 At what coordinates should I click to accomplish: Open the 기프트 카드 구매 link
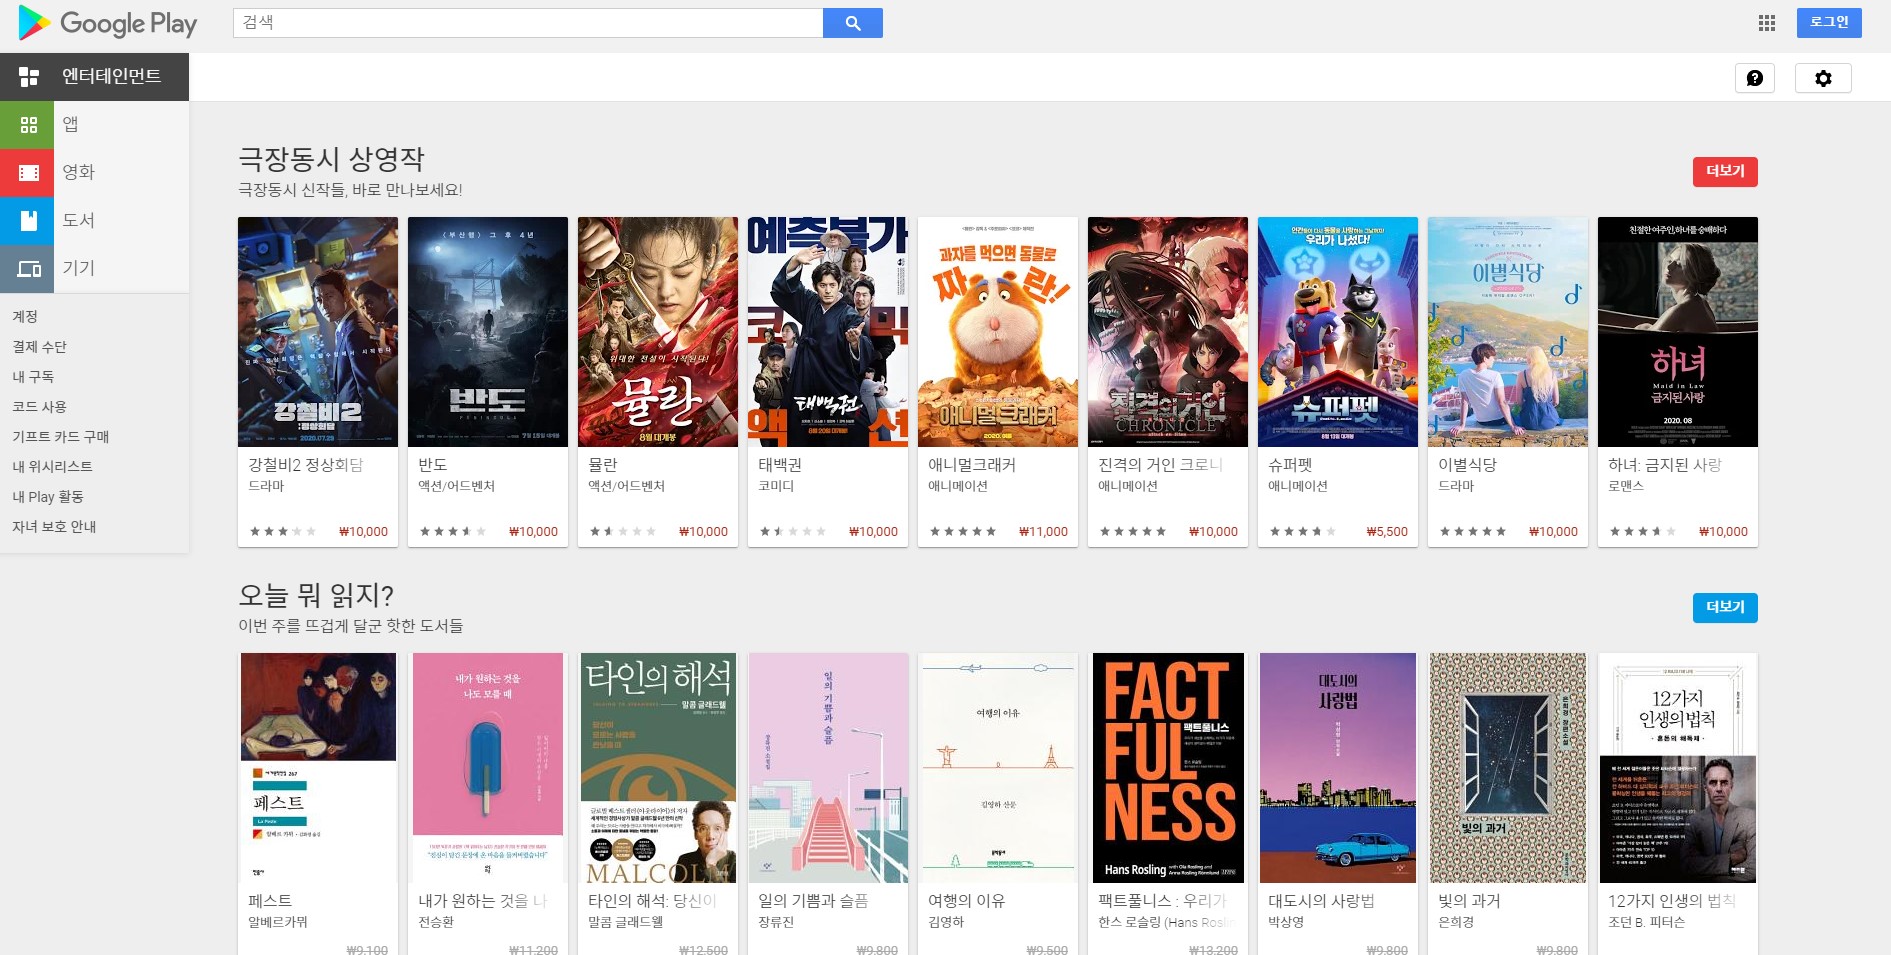pyautogui.click(x=60, y=436)
